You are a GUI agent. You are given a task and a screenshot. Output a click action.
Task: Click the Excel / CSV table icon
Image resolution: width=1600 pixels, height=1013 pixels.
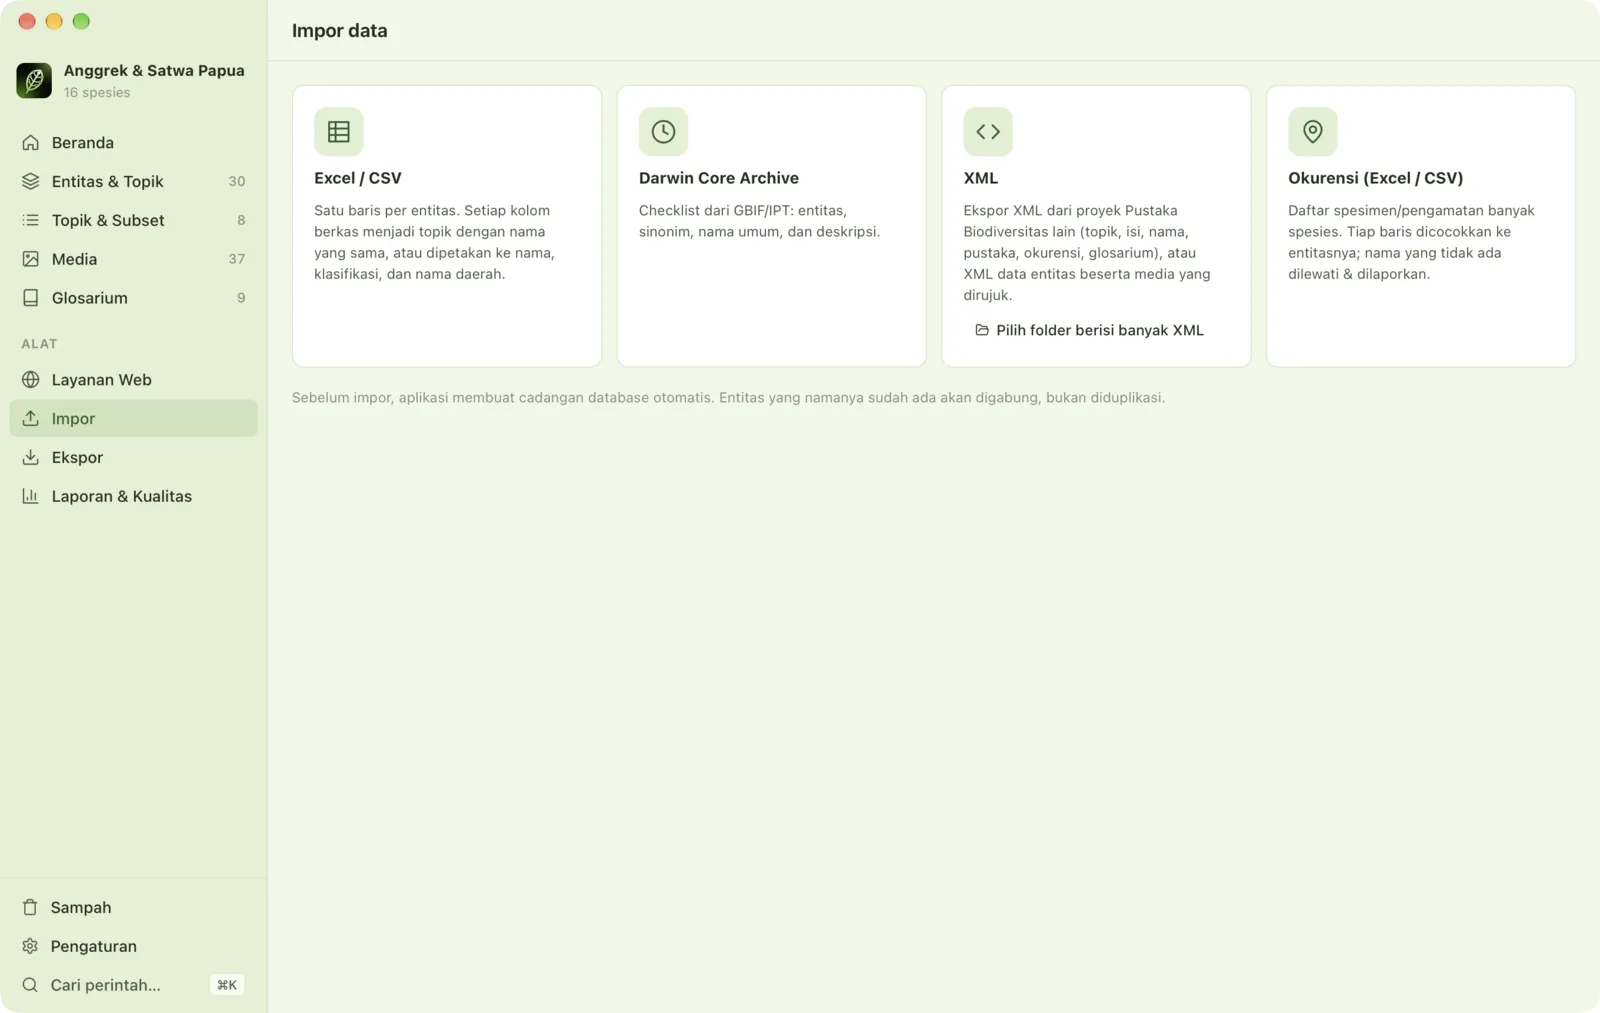coord(338,131)
